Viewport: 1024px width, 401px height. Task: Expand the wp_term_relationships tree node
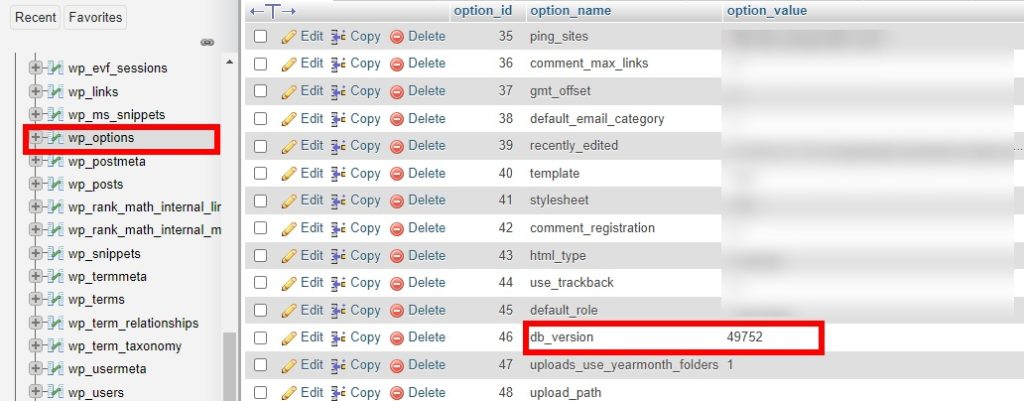[x=35, y=323]
